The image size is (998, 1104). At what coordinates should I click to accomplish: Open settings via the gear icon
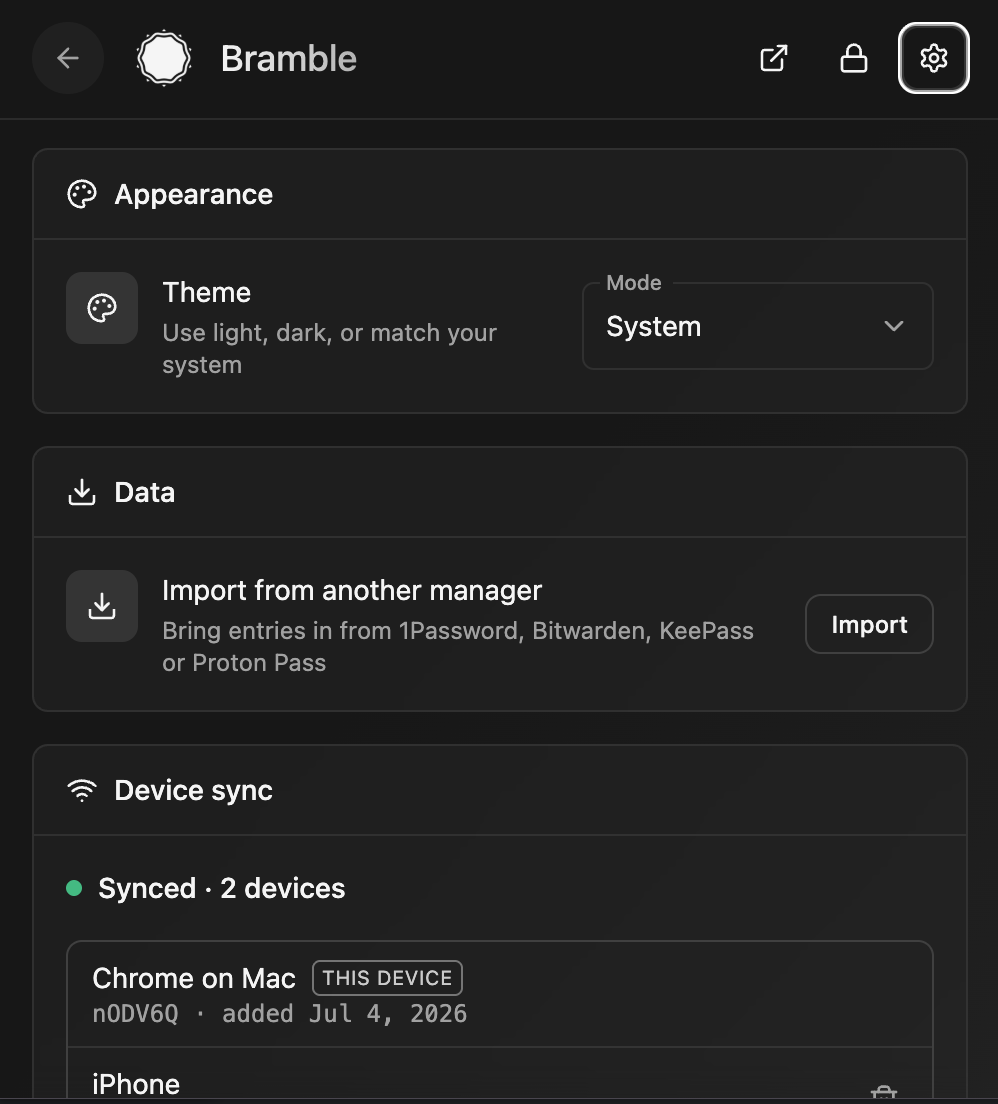(x=934, y=58)
